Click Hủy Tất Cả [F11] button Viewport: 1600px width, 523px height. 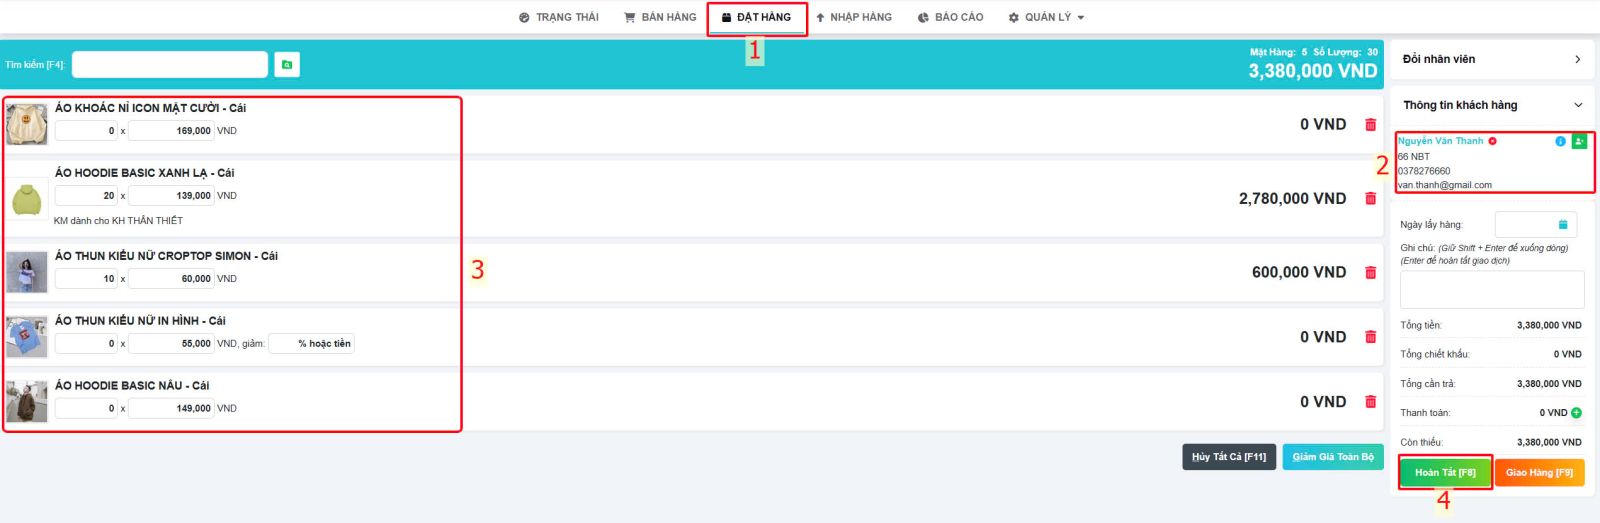coord(1228,457)
